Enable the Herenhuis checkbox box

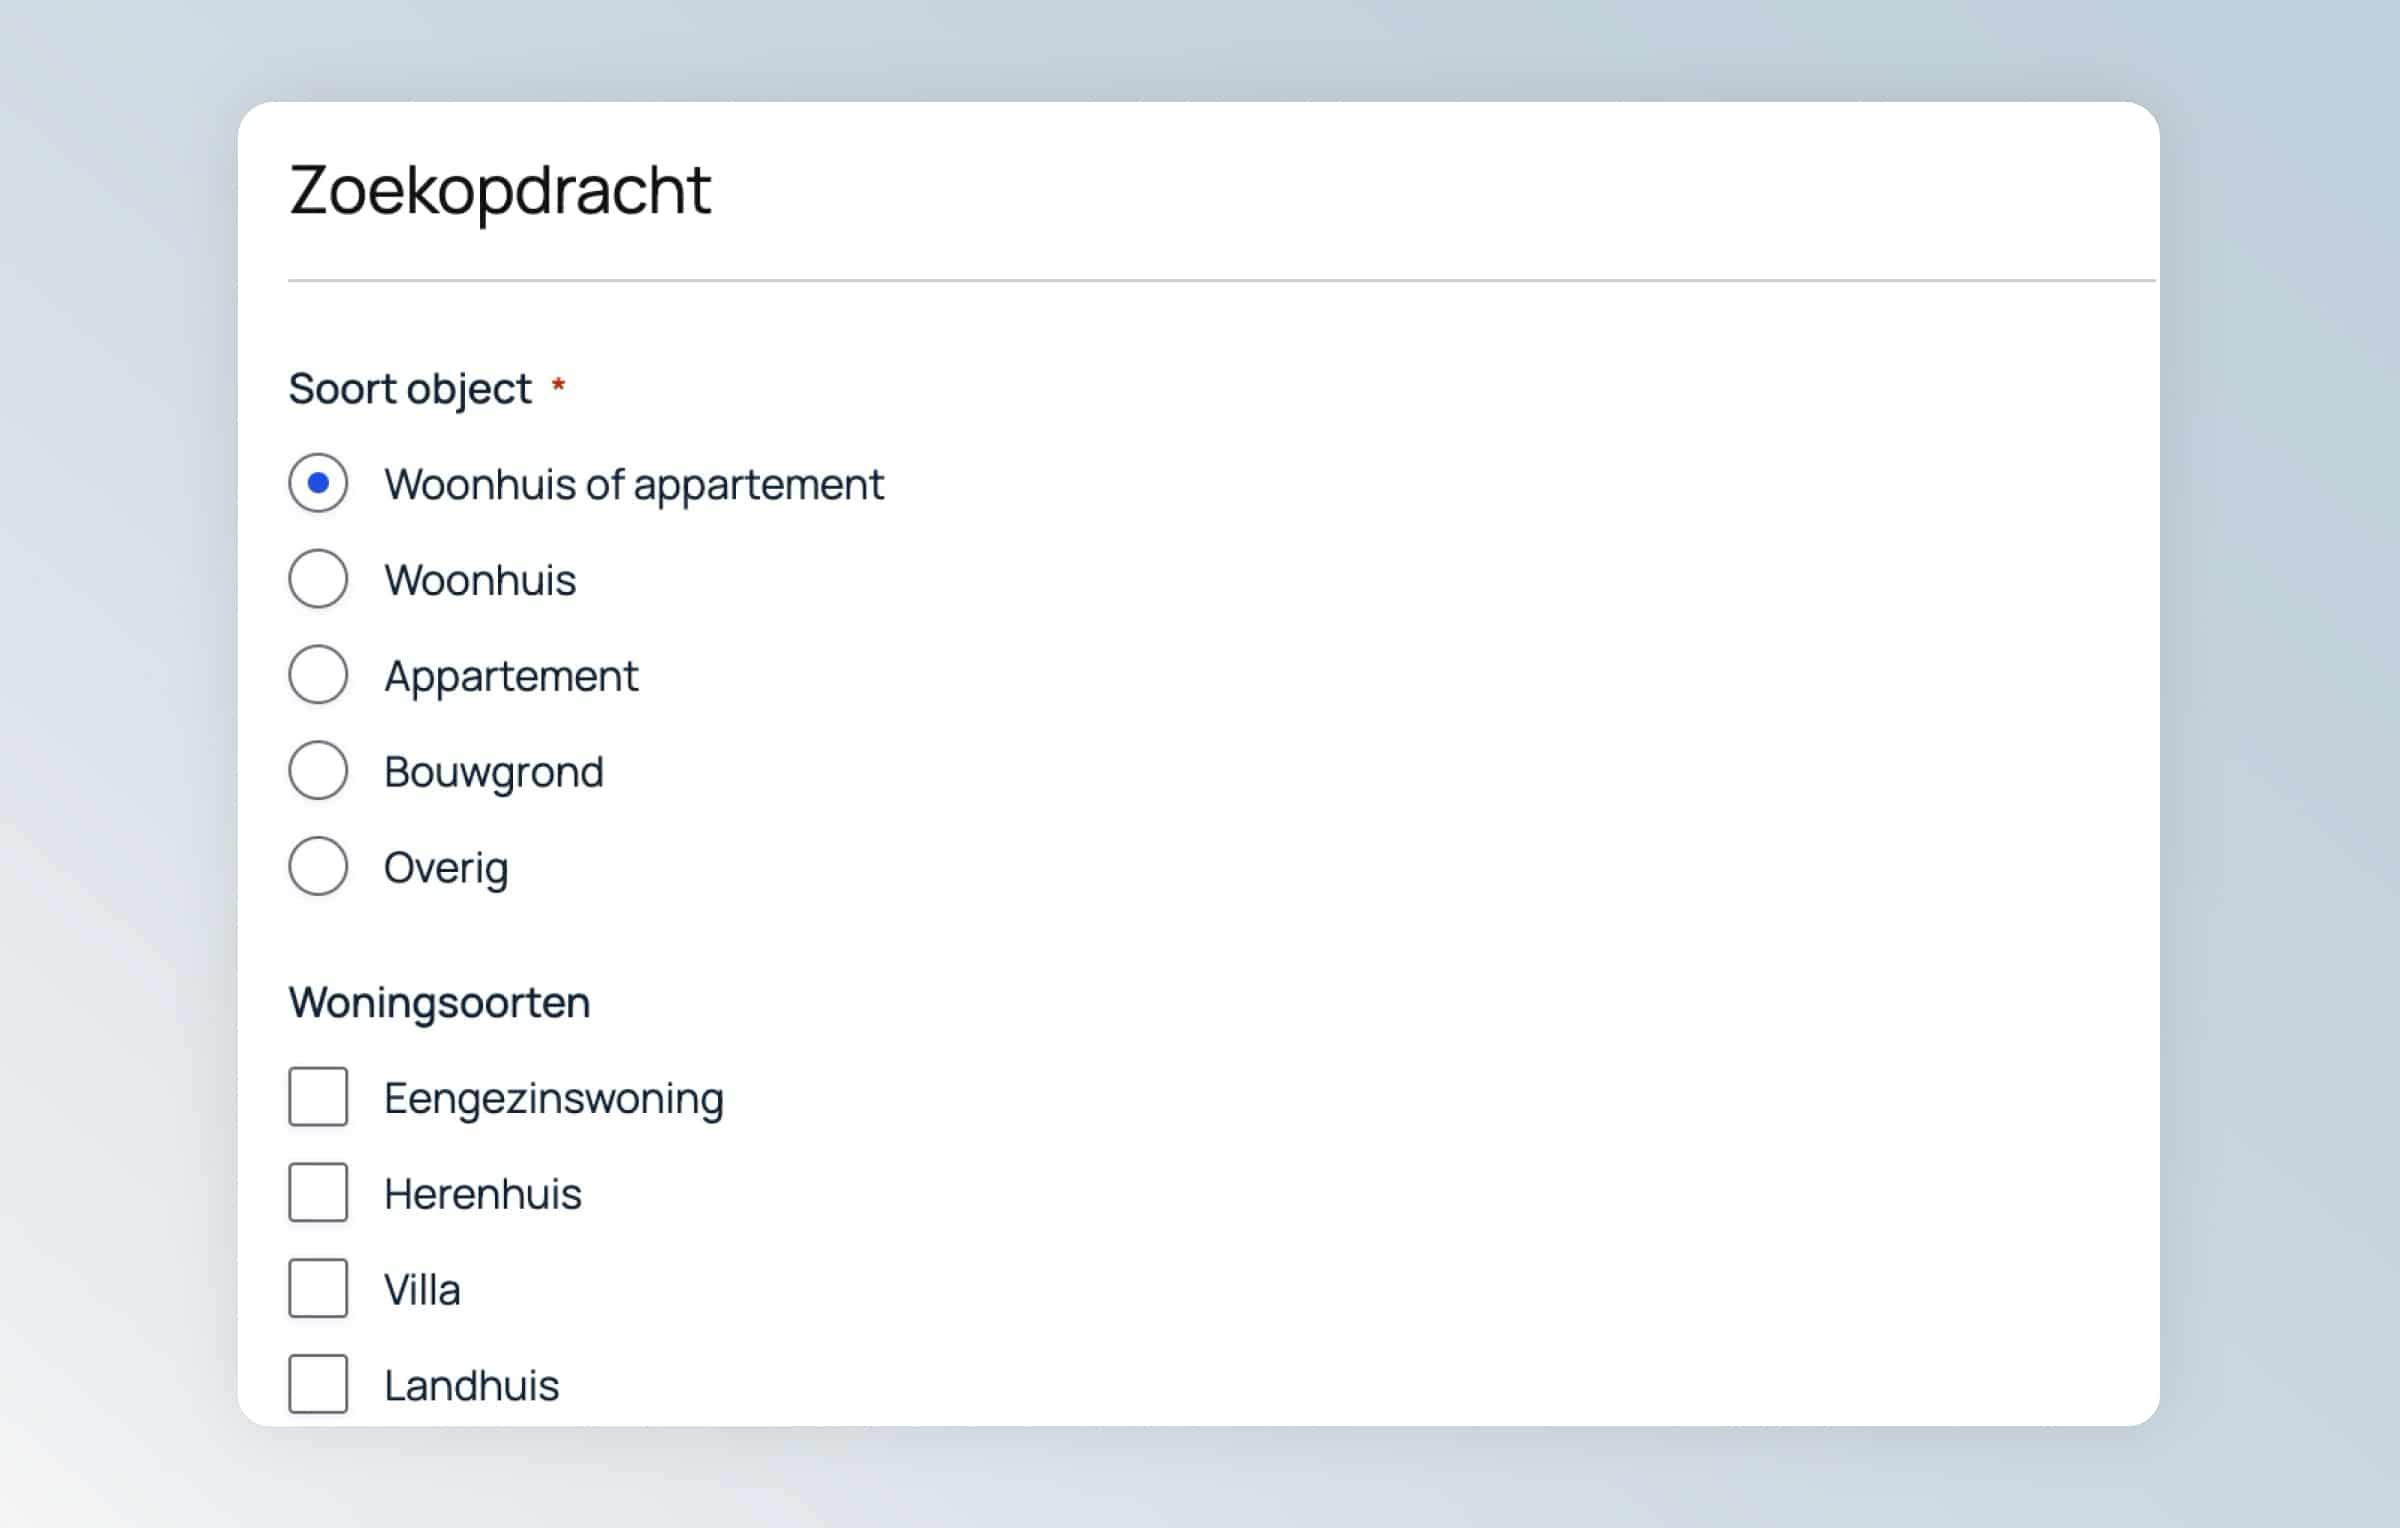[318, 1193]
